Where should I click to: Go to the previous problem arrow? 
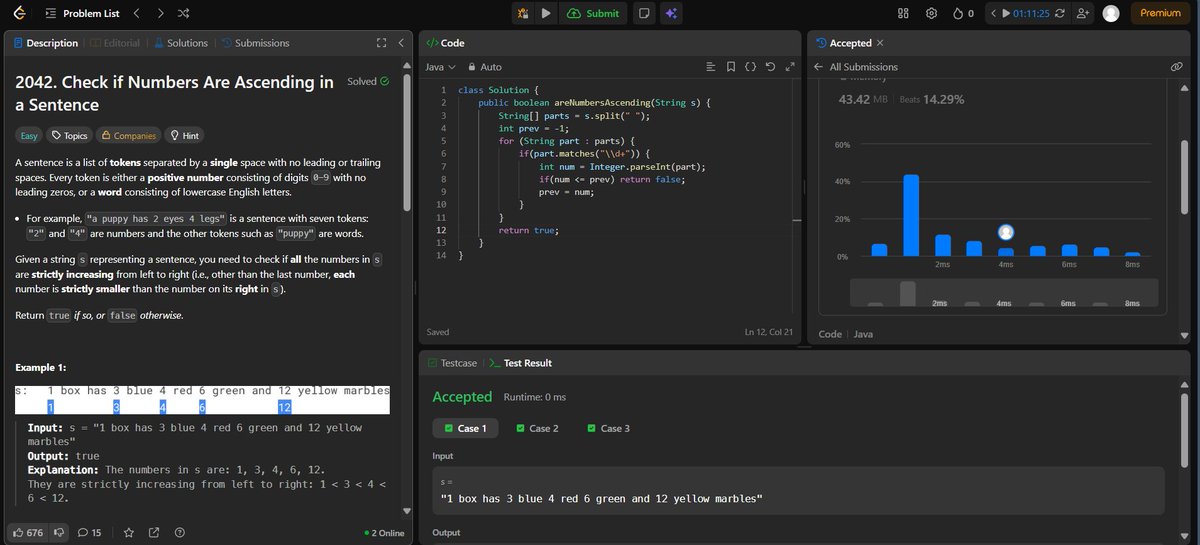click(137, 13)
